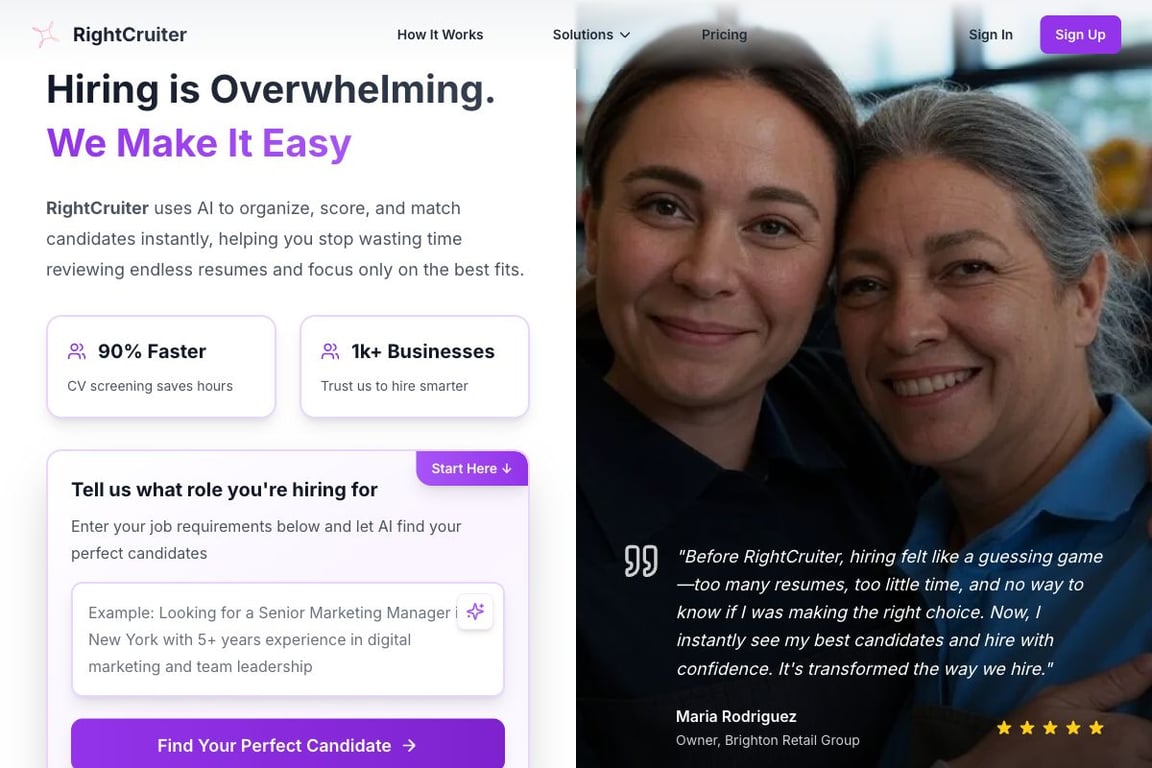The height and width of the screenshot is (768, 1152).
Task: Click the quotation mark icon in testimonial
Action: click(641, 561)
